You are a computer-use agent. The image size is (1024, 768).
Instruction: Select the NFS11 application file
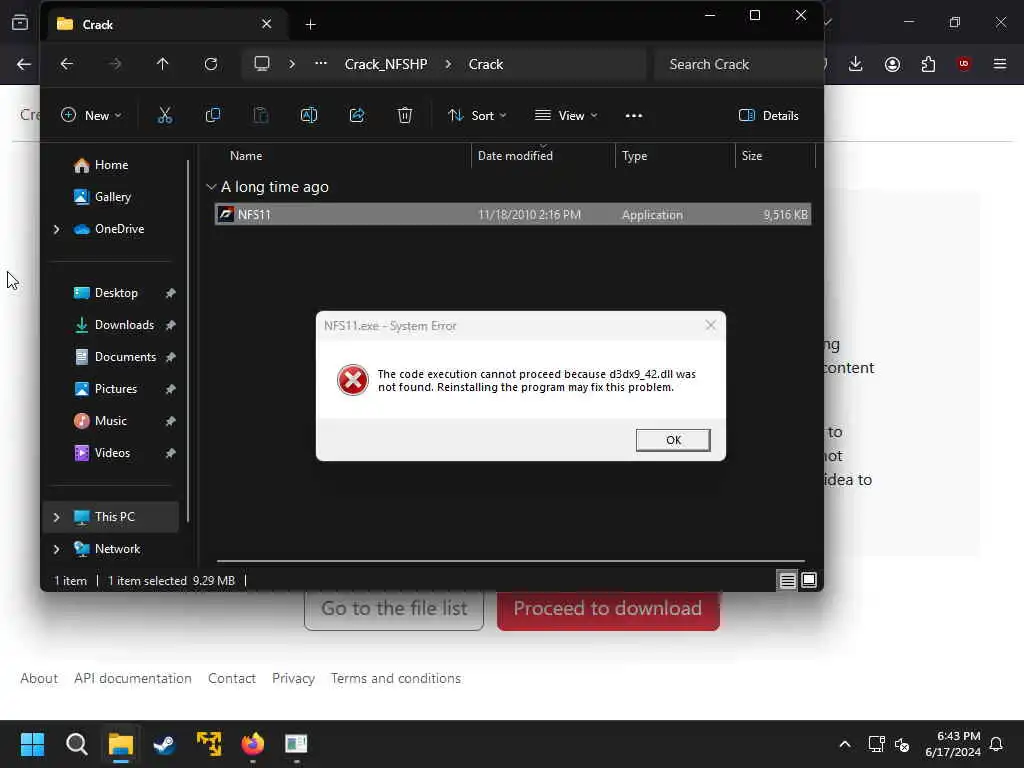click(x=513, y=215)
